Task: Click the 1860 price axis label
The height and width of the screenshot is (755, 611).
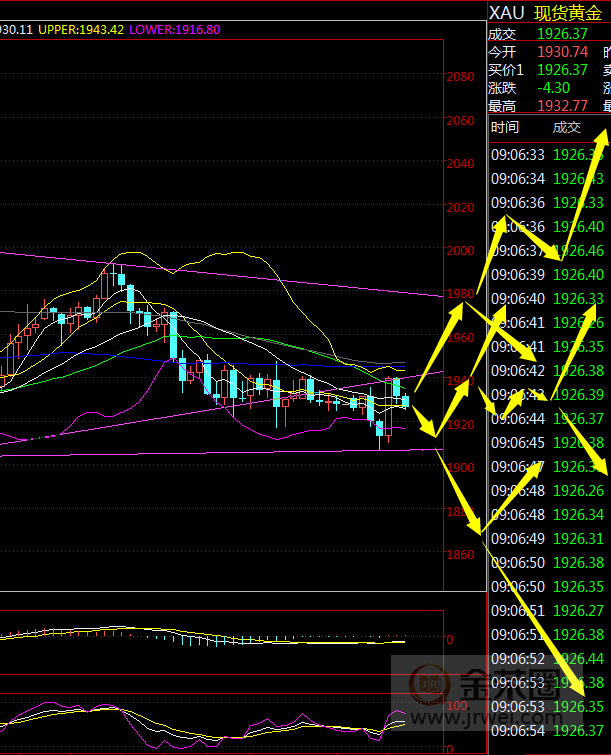Action: (x=461, y=555)
